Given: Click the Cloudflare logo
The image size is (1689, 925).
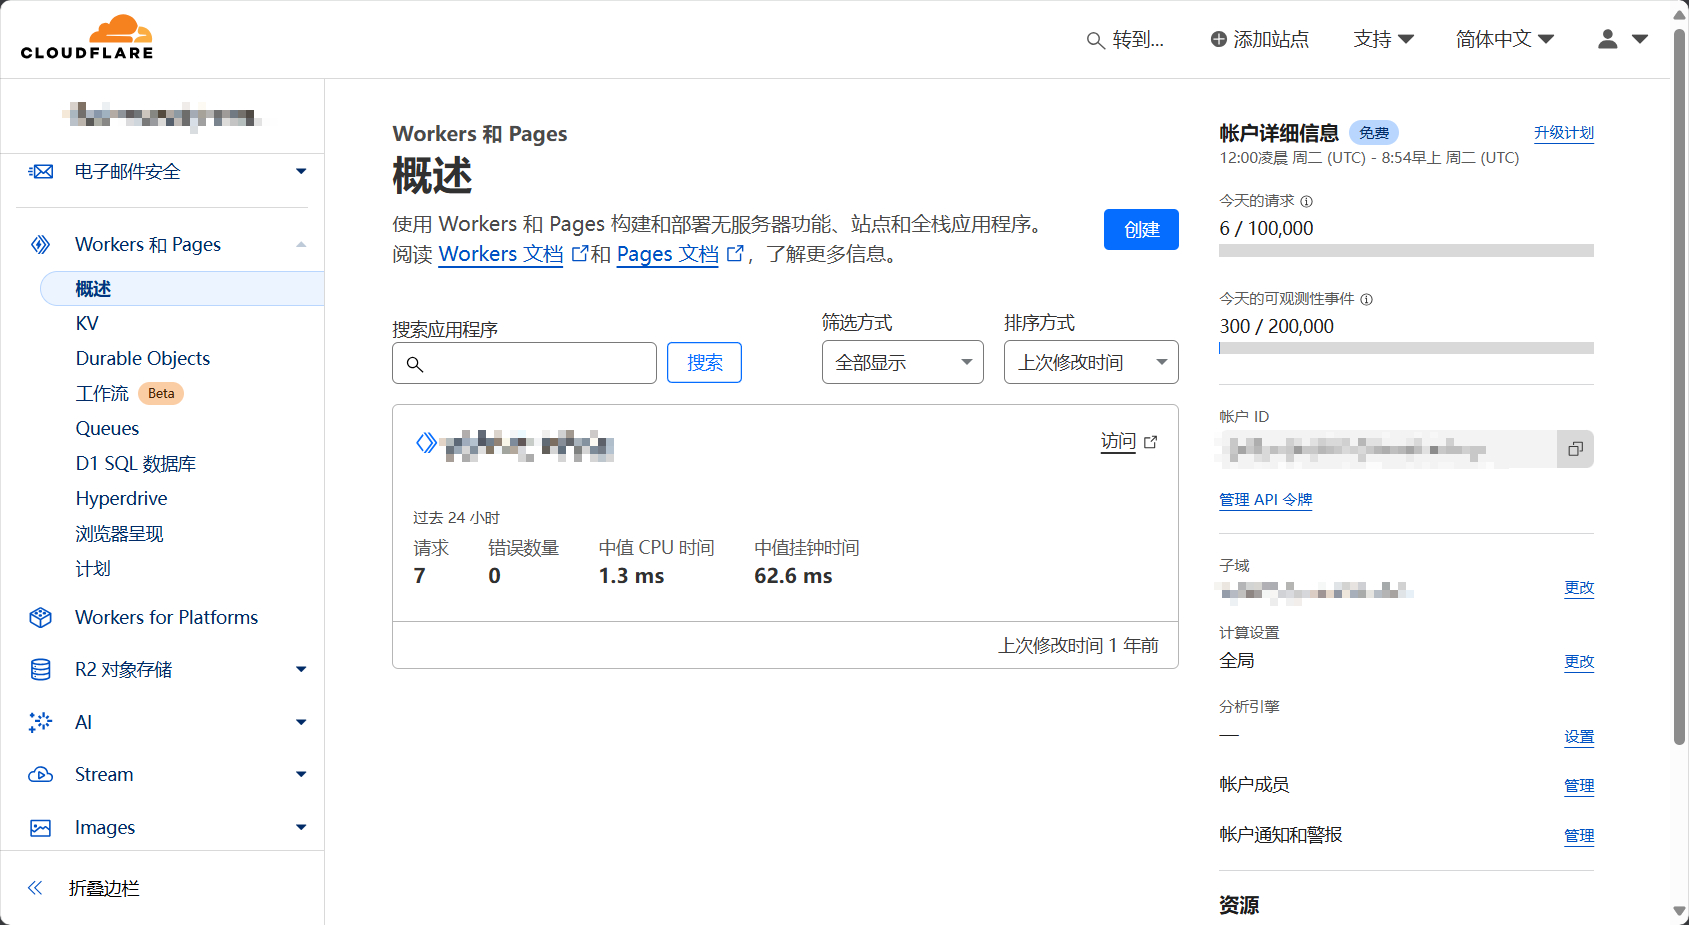Looking at the screenshot, I should pyautogui.click(x=86, y=36).
